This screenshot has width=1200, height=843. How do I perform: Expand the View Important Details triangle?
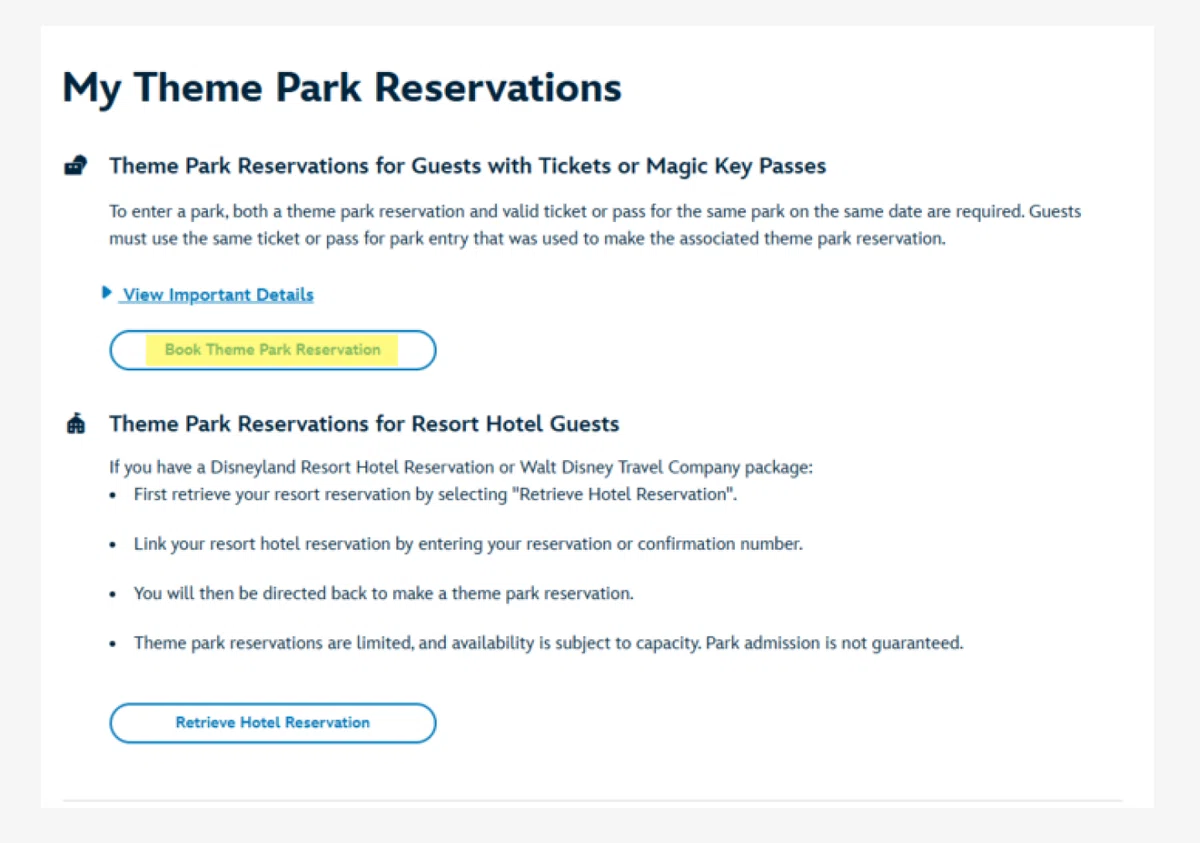pyautogui.click(x=107, y=293)
